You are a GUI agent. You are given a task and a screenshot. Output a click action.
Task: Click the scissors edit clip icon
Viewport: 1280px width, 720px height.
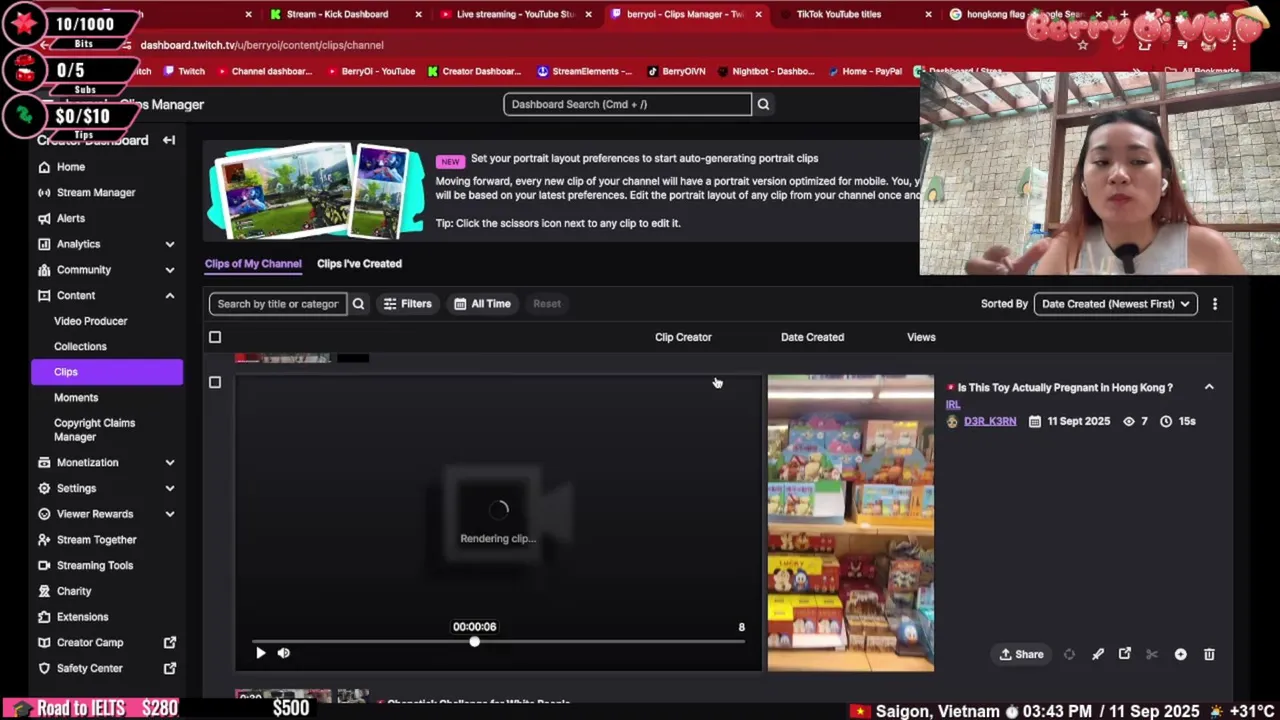(1152, 654)
